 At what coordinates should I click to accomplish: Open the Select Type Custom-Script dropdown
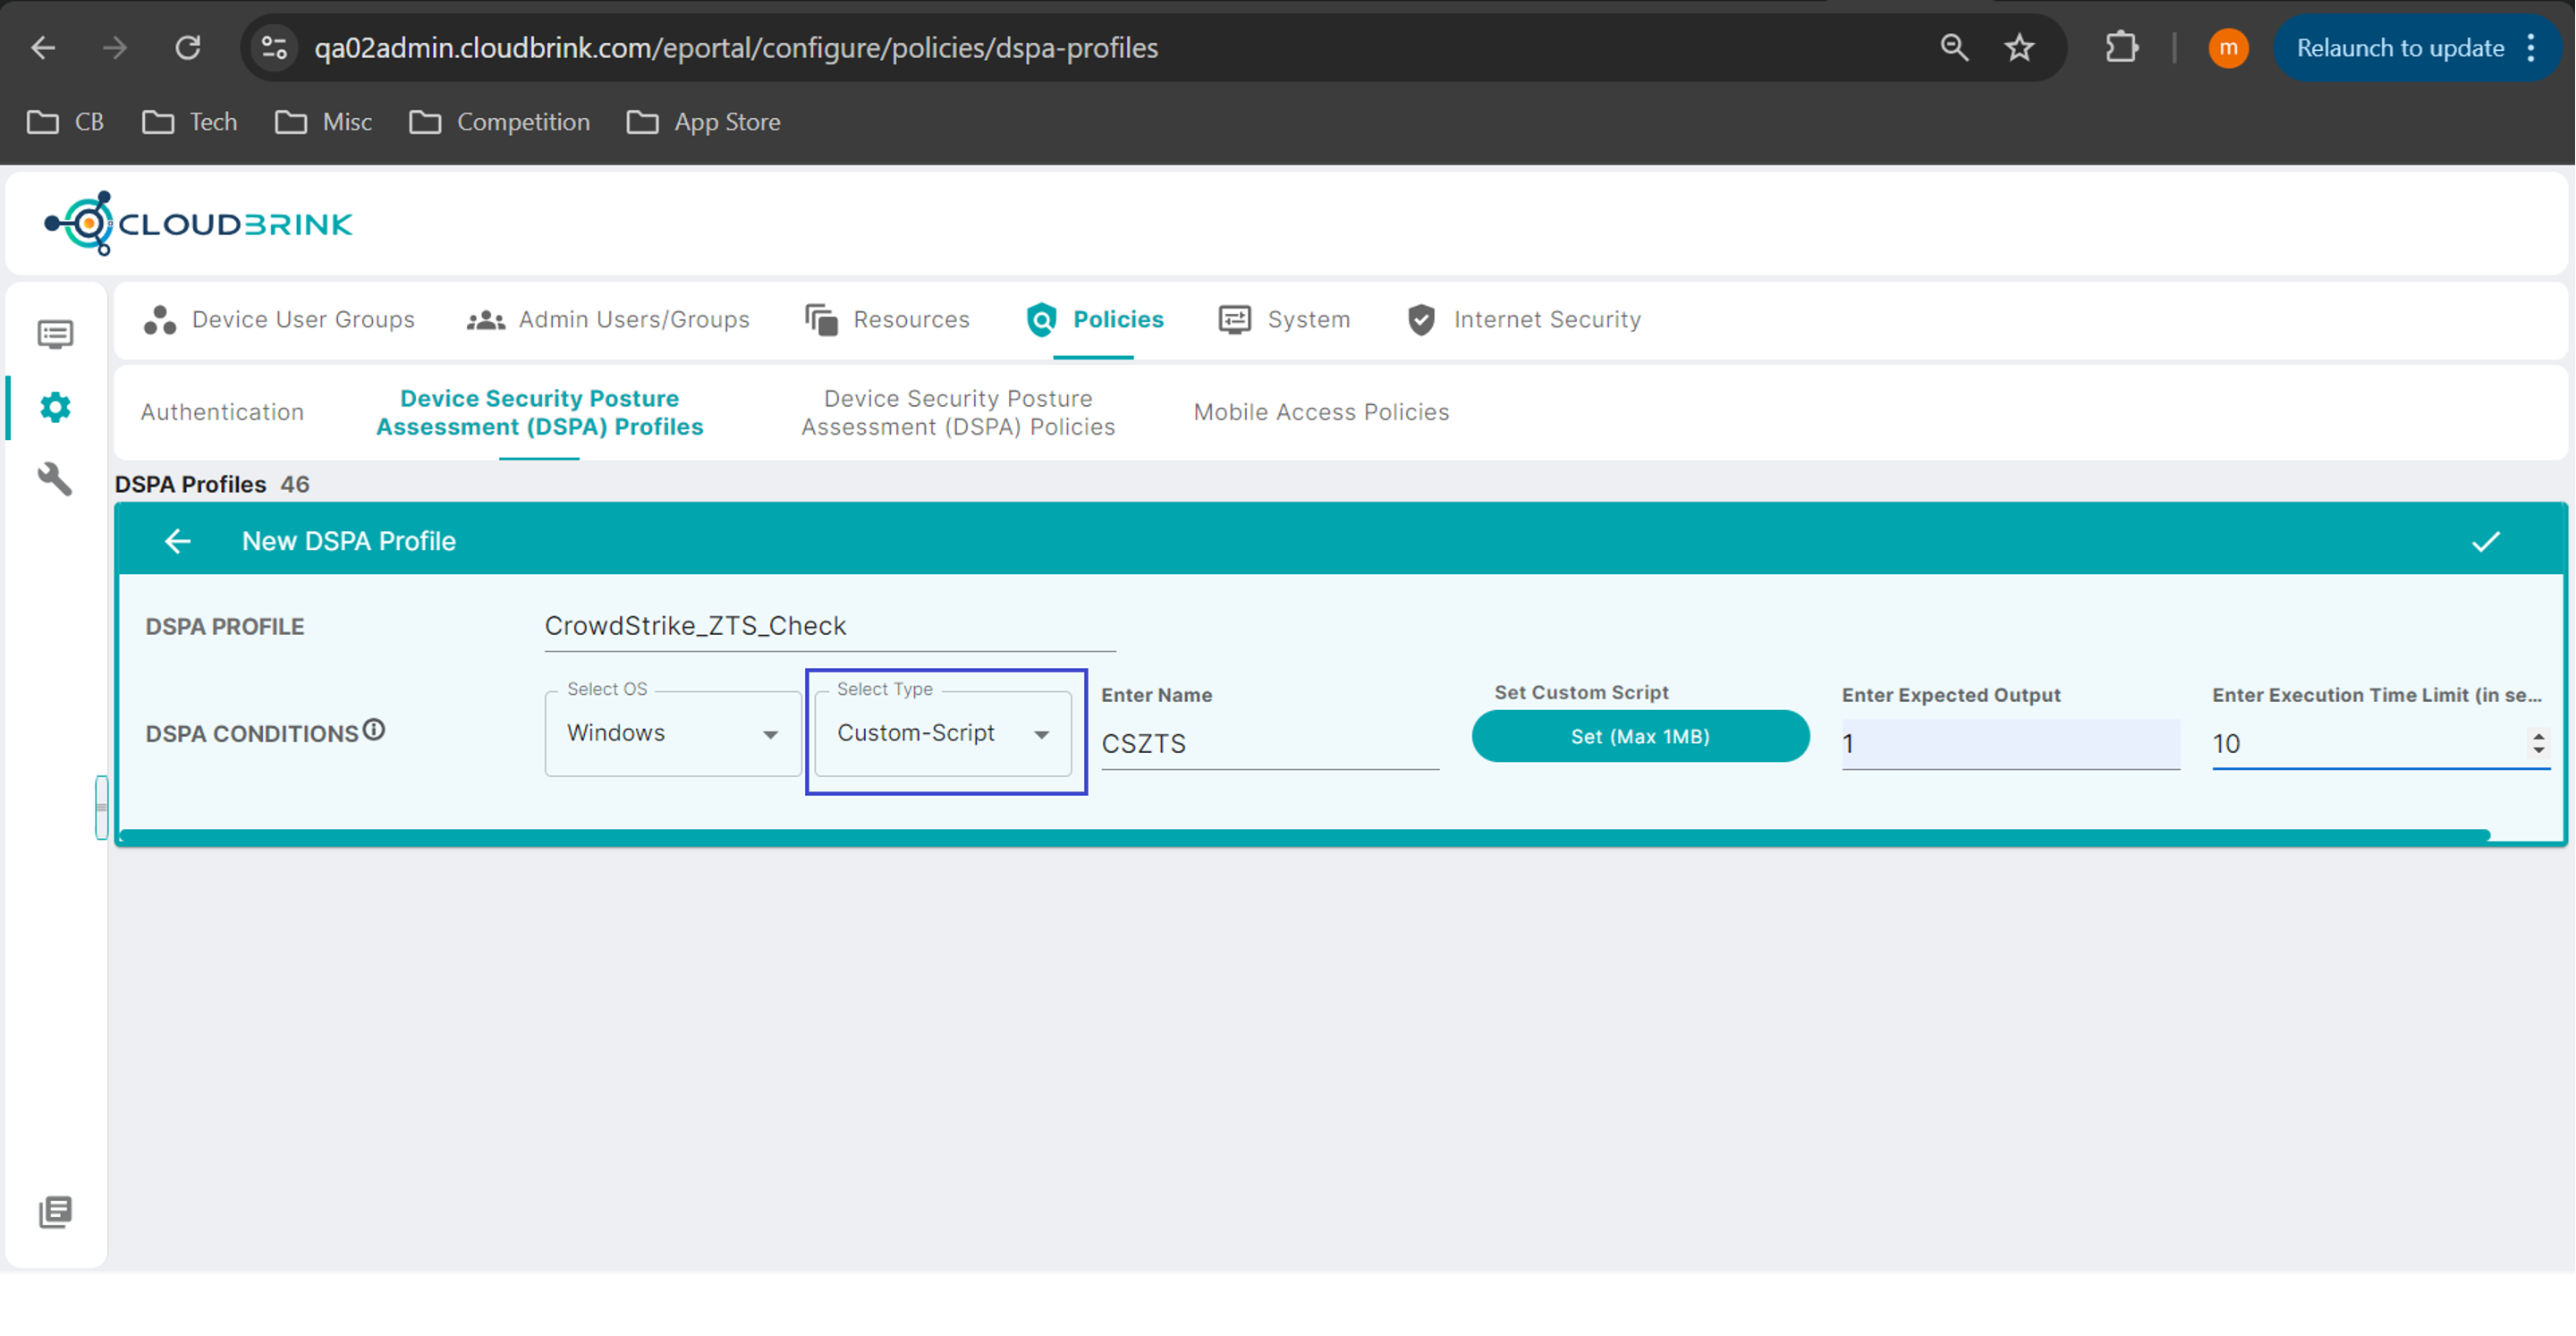pyautogui.click(x=943, y=734)
